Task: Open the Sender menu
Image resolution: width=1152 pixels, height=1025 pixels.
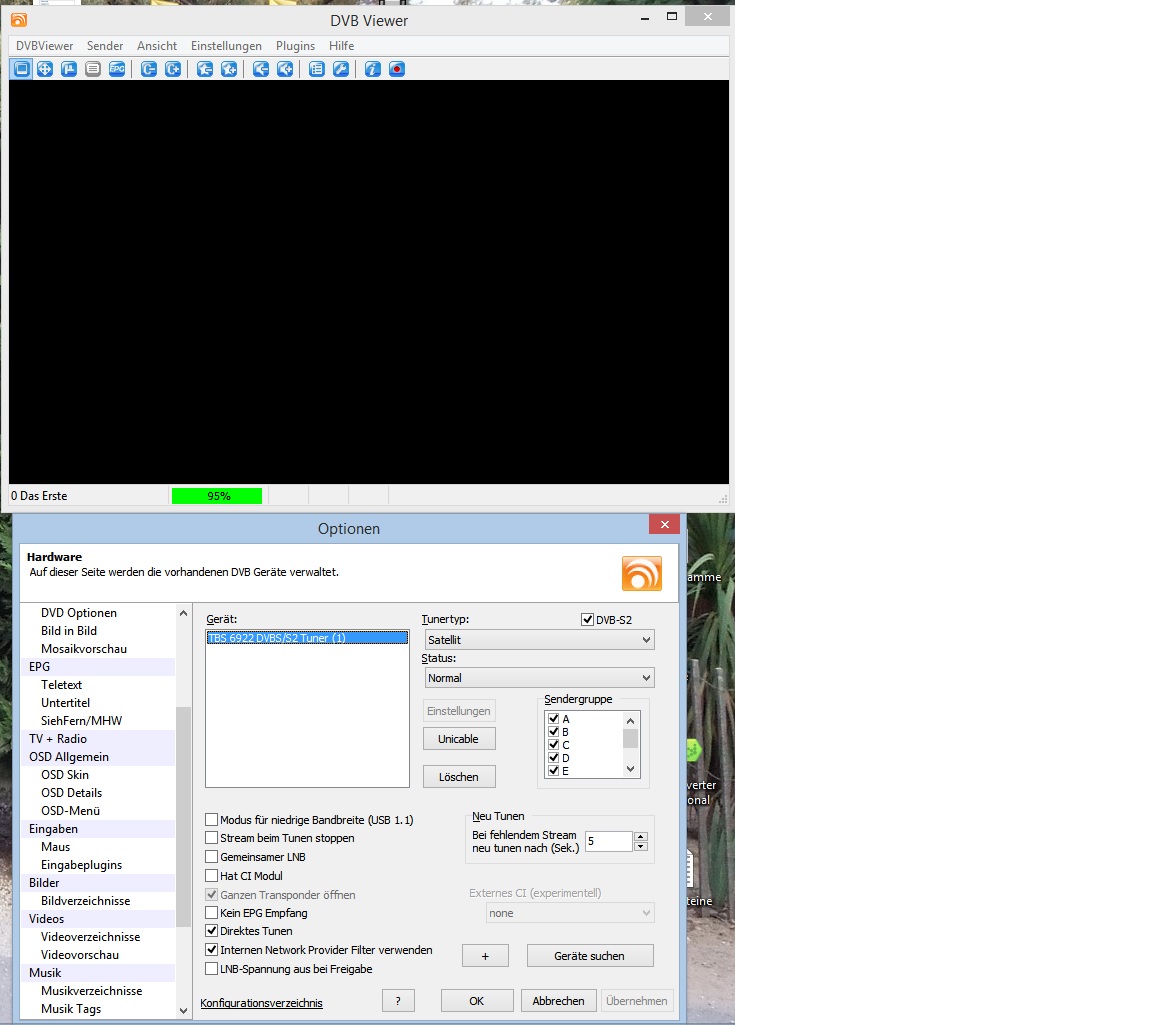Action: pyautogui.click(x=105, y=46)
